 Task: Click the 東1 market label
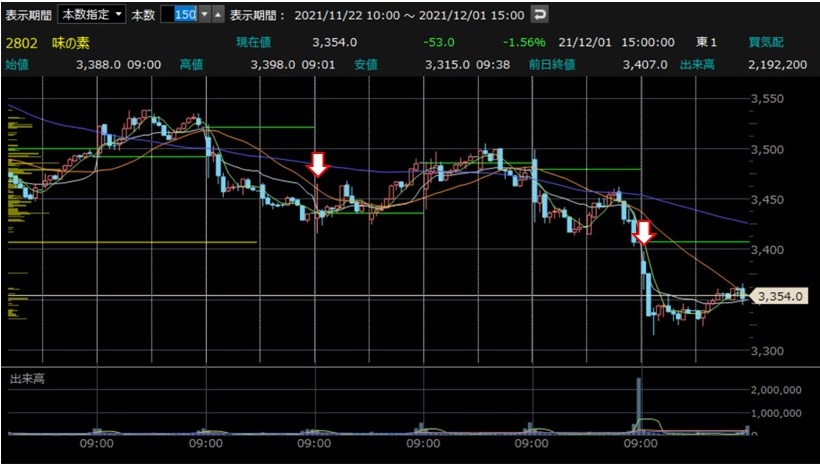pos(707,42)
